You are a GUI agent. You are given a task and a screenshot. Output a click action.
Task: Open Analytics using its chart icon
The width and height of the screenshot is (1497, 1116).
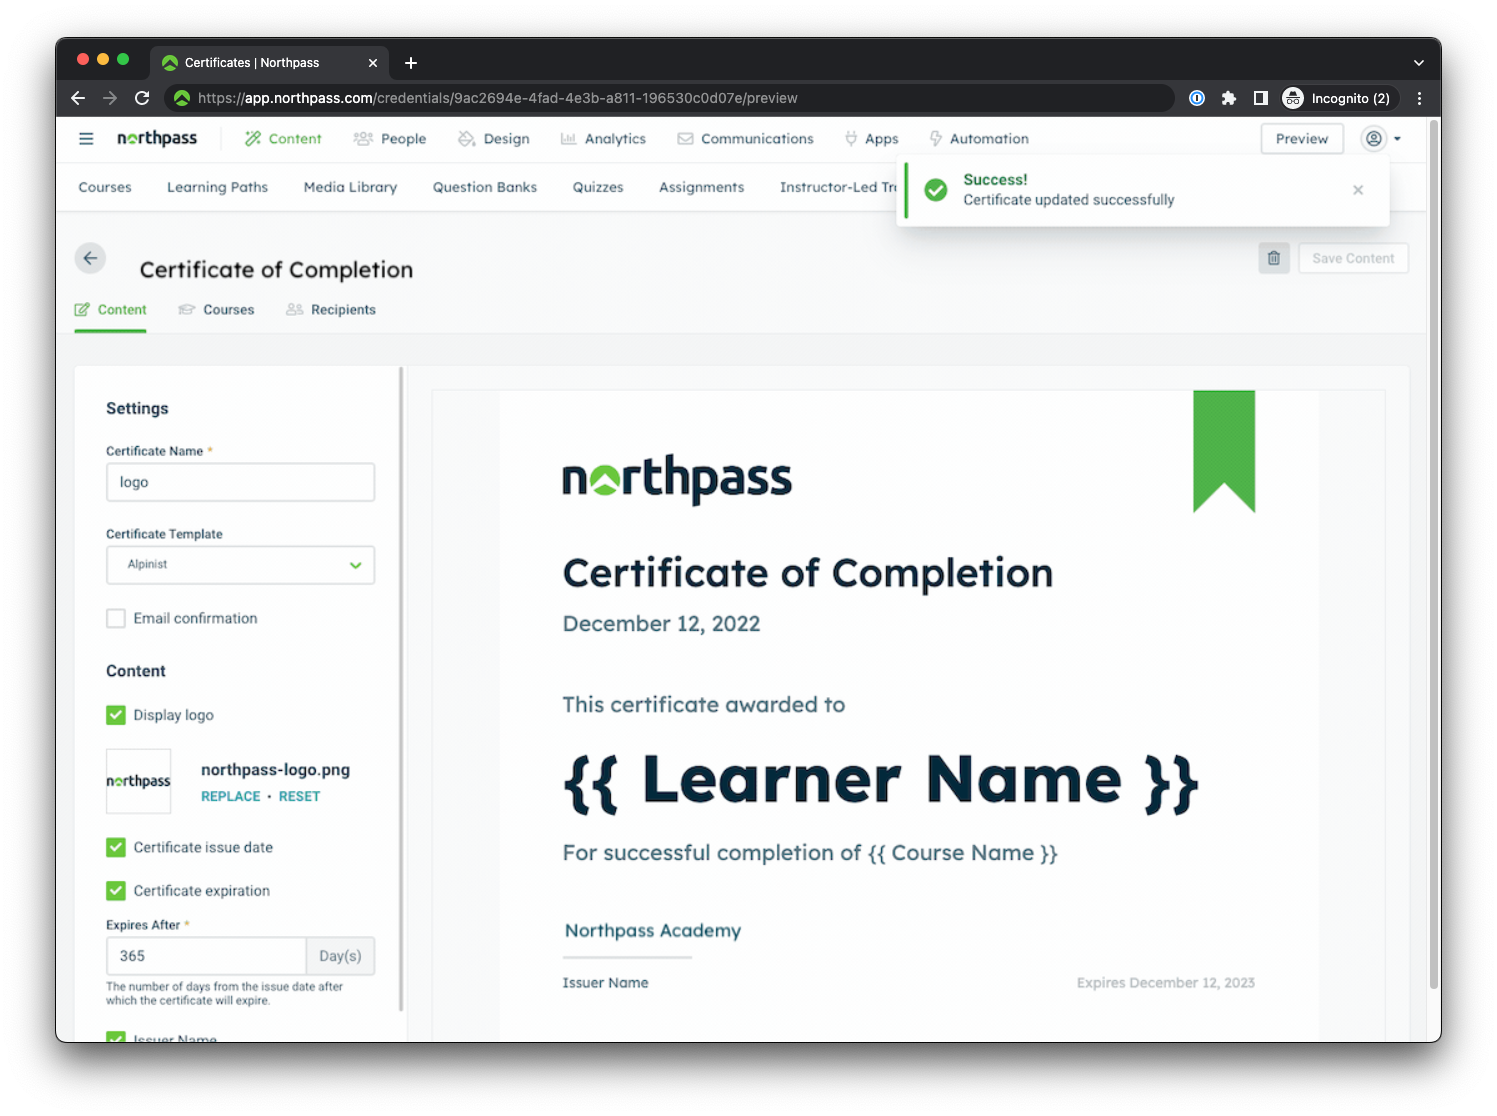[x=568, y=138]
